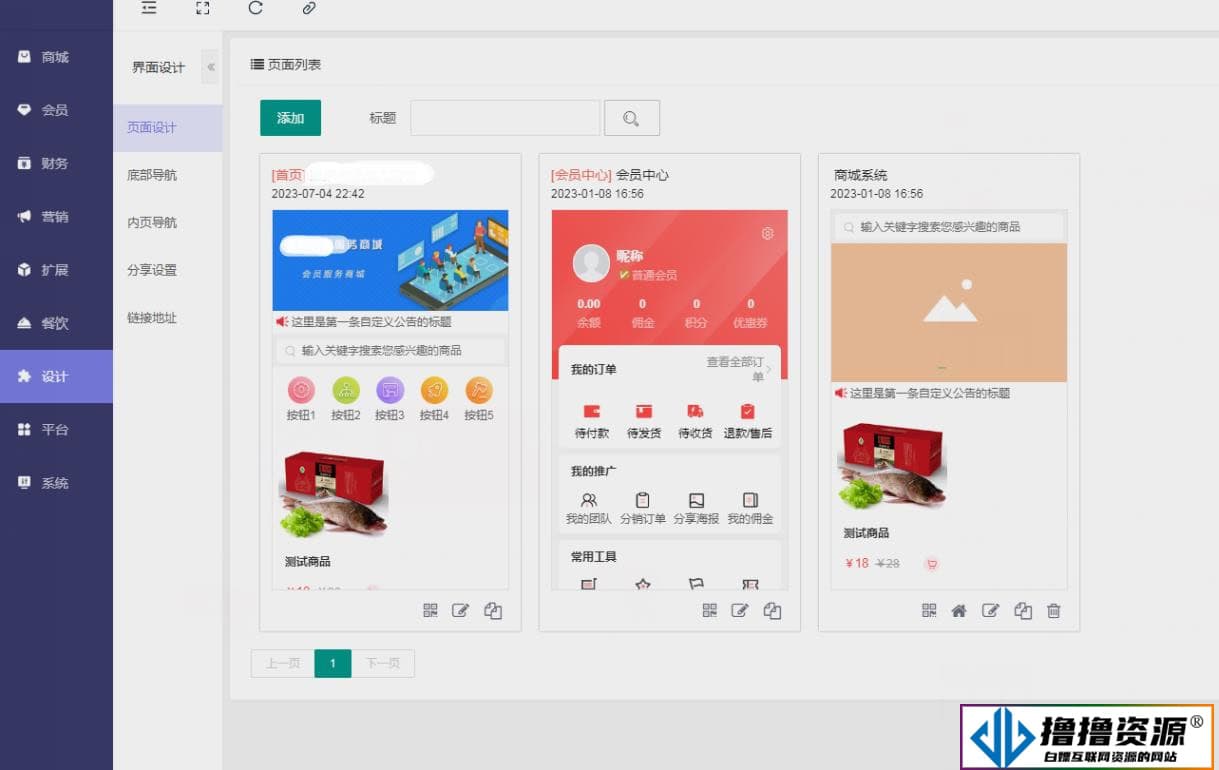
Task: Delete the 商城系统 page card
Action: click(1053, 611)
